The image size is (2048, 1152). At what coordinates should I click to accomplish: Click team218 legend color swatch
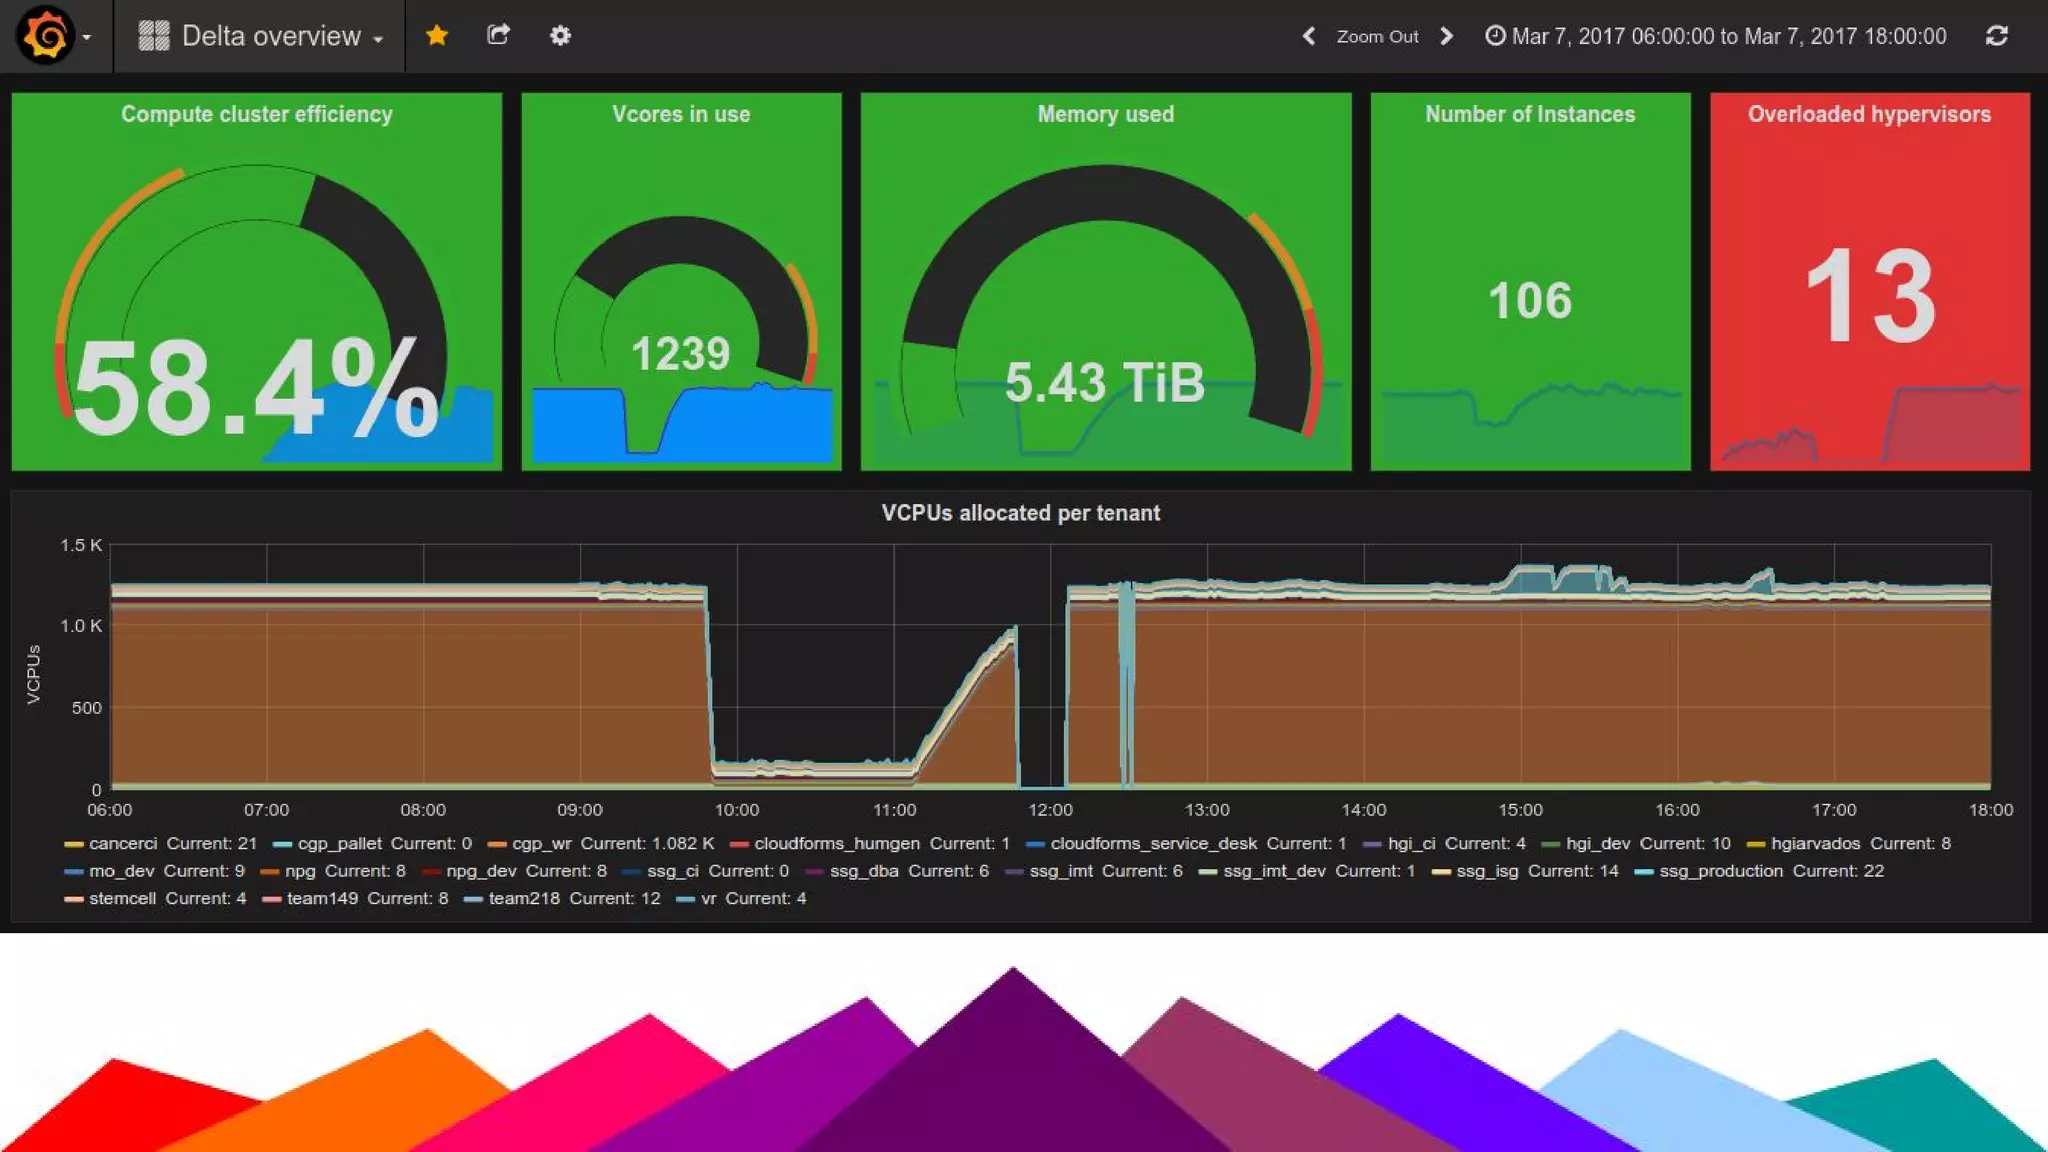pos(473,899)
